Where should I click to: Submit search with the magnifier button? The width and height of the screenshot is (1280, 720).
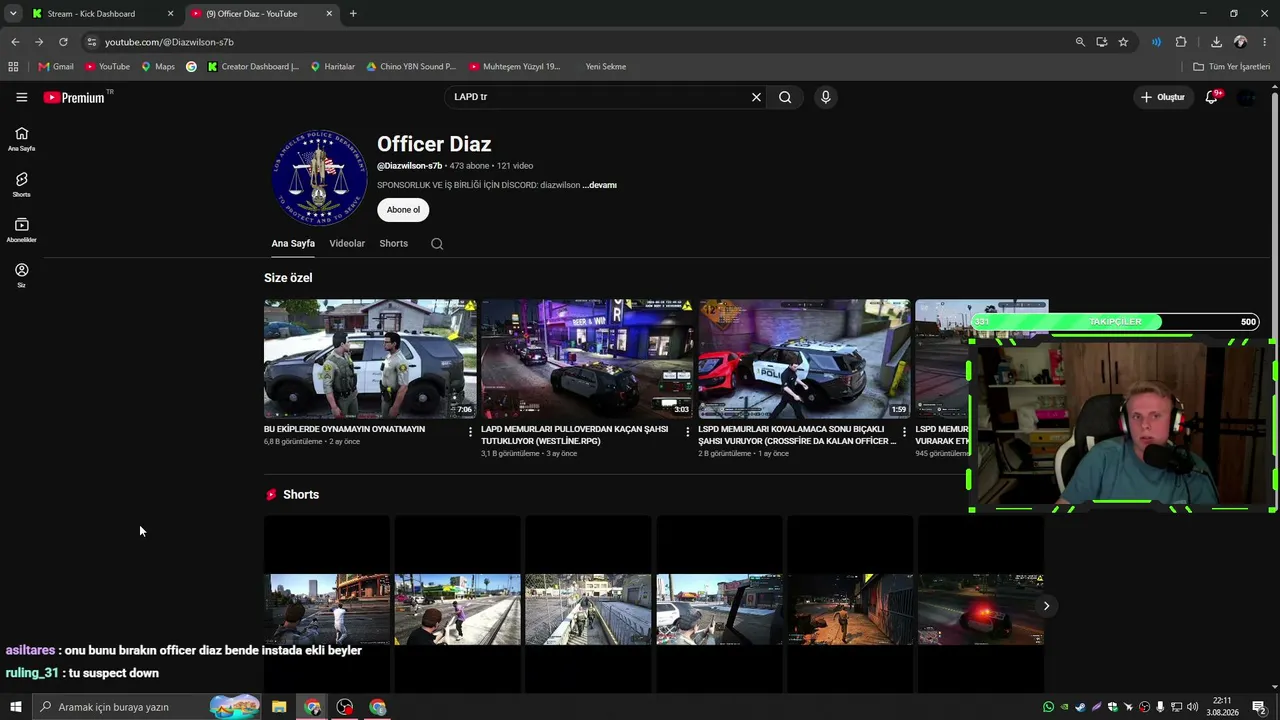(x=785, y=97)
